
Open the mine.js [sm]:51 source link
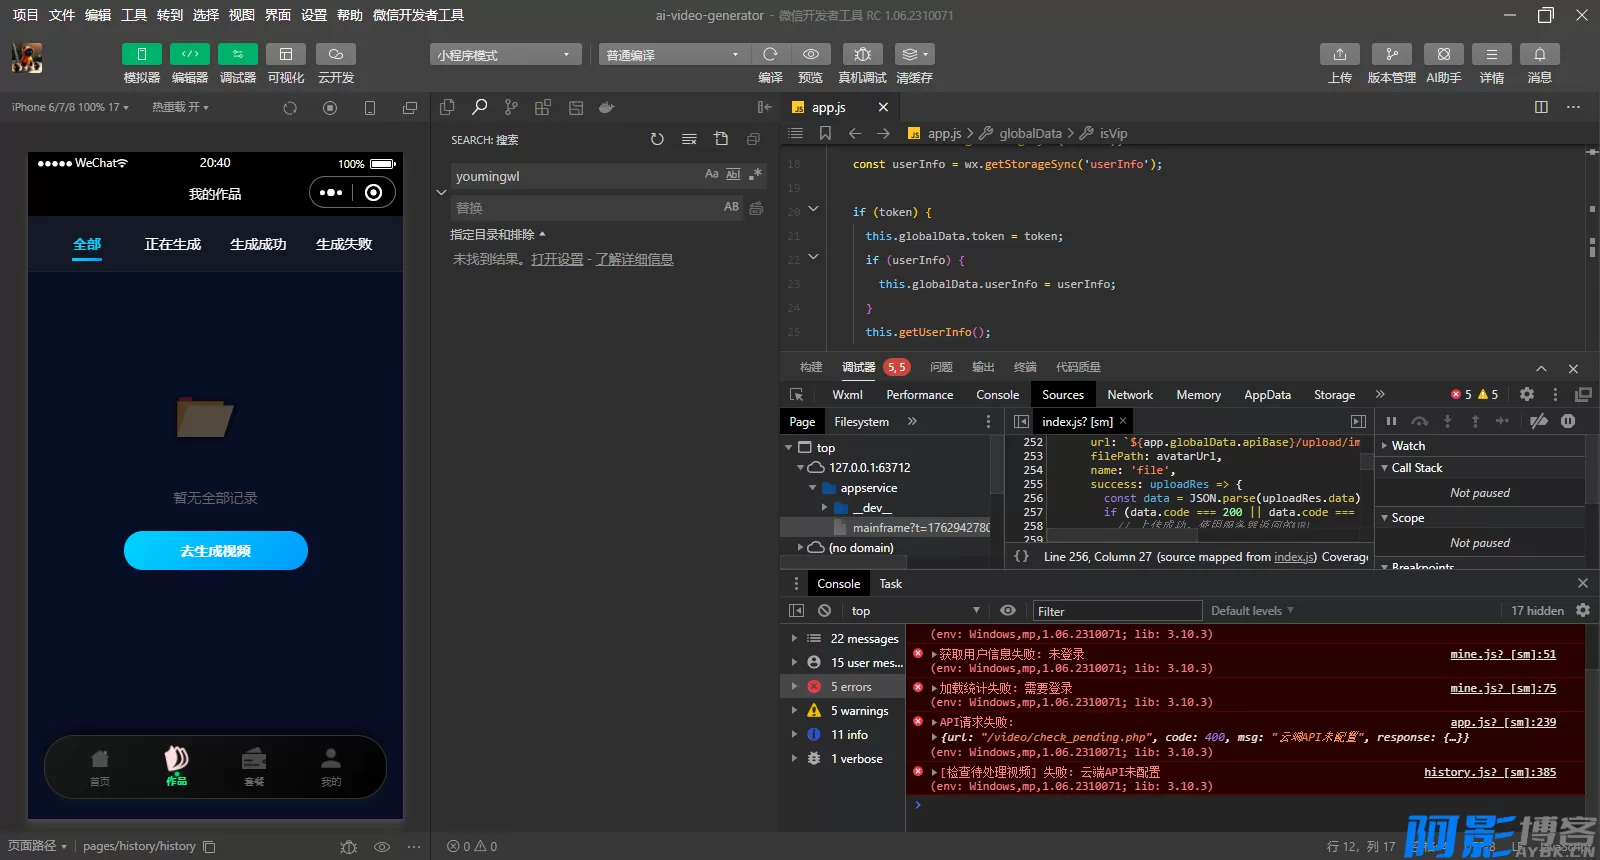coord(1502,654)
